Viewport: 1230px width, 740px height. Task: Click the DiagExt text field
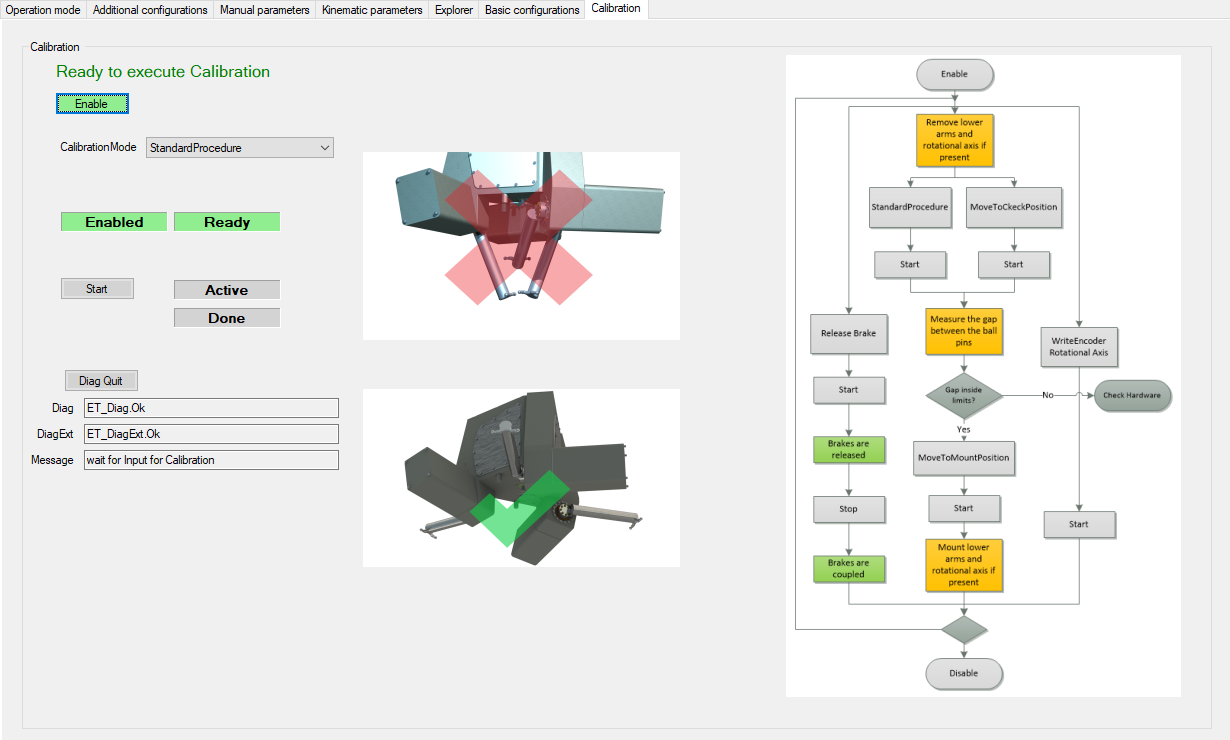[211, 434]
